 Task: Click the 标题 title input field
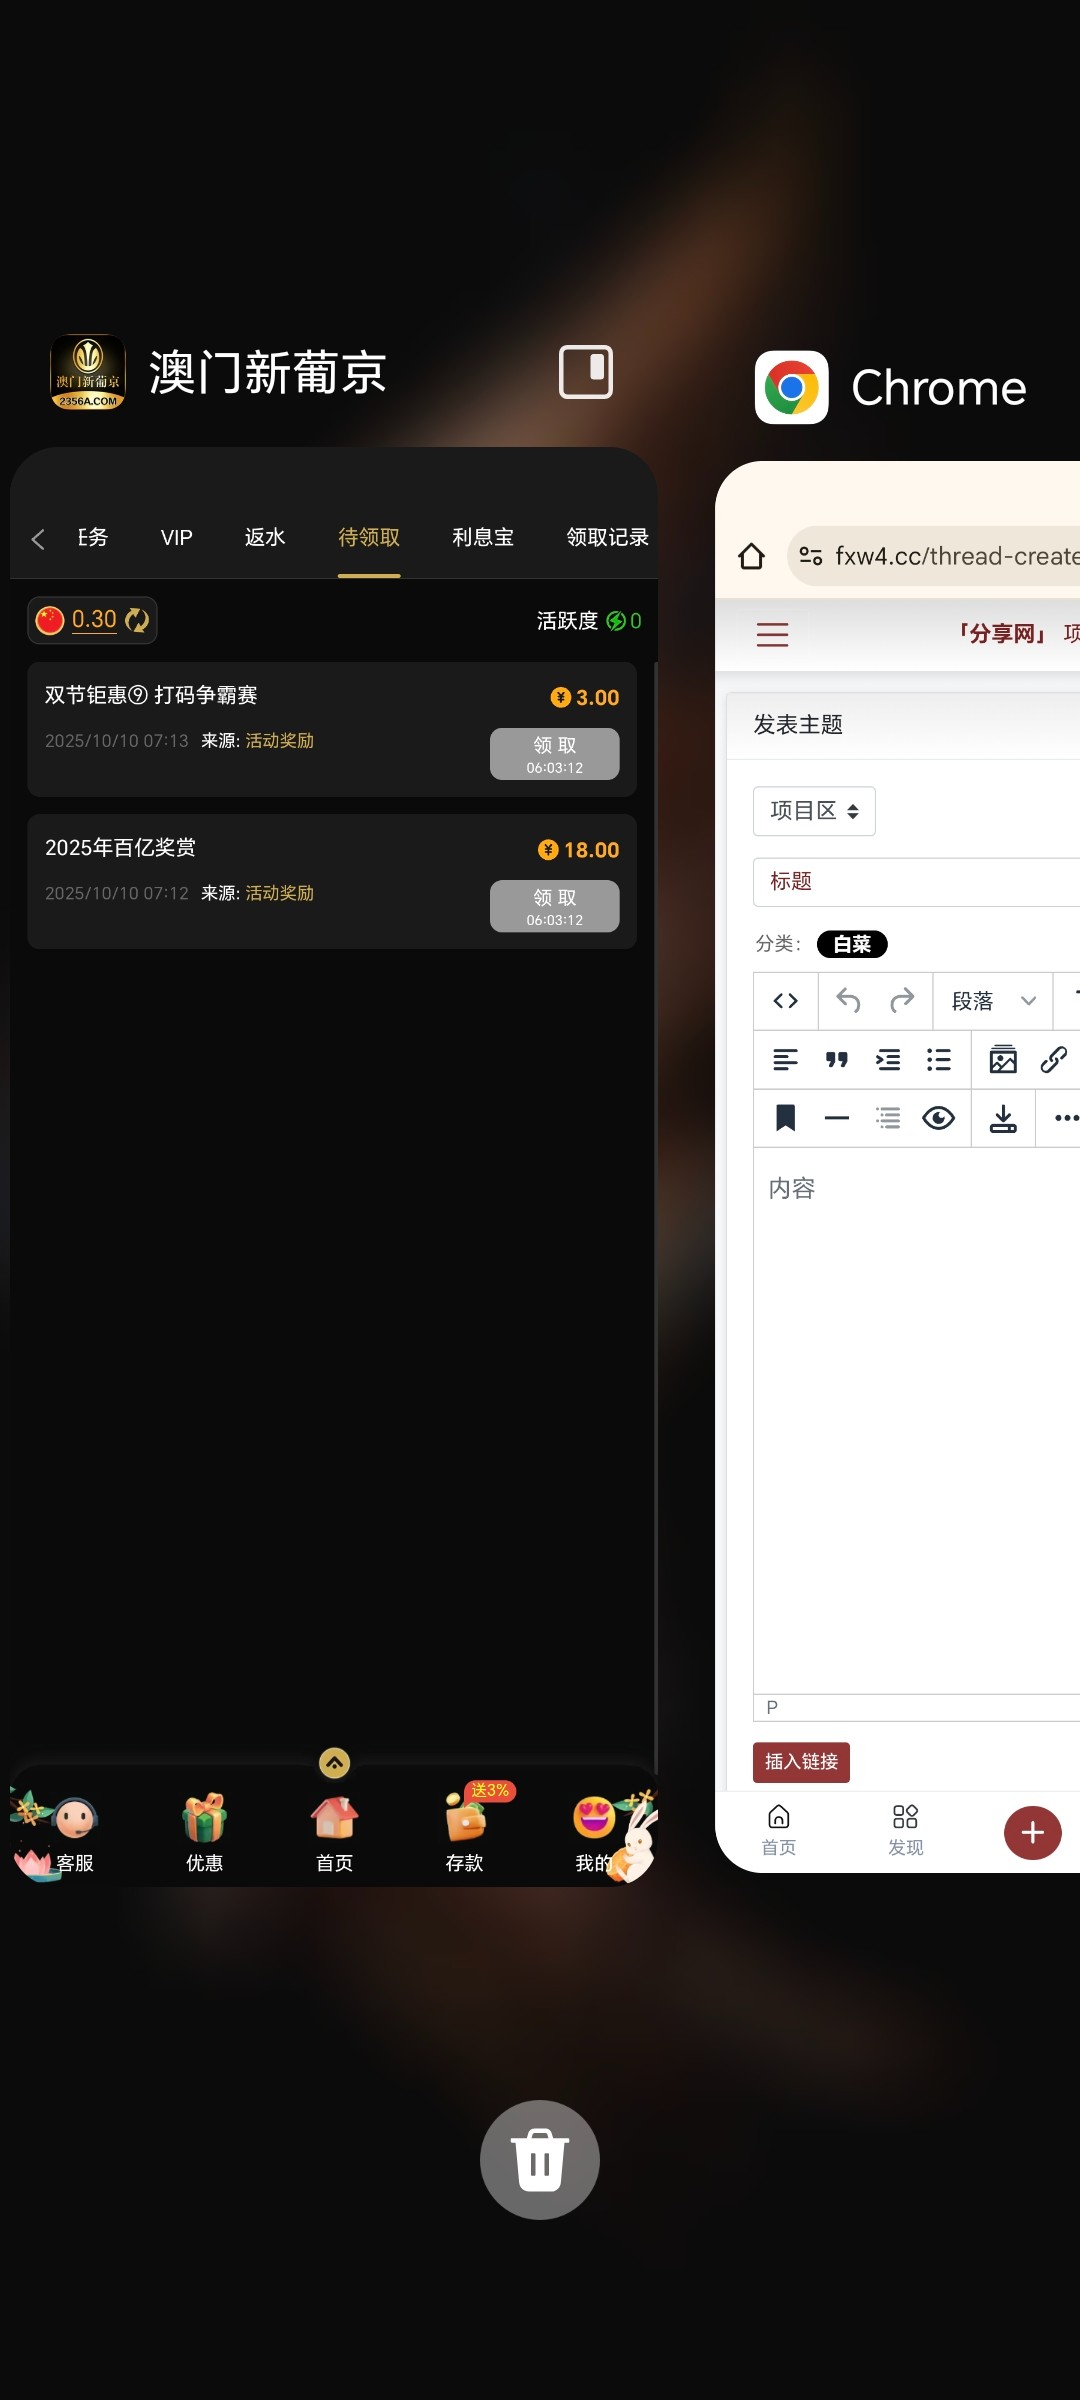click(x=915, y=882)
